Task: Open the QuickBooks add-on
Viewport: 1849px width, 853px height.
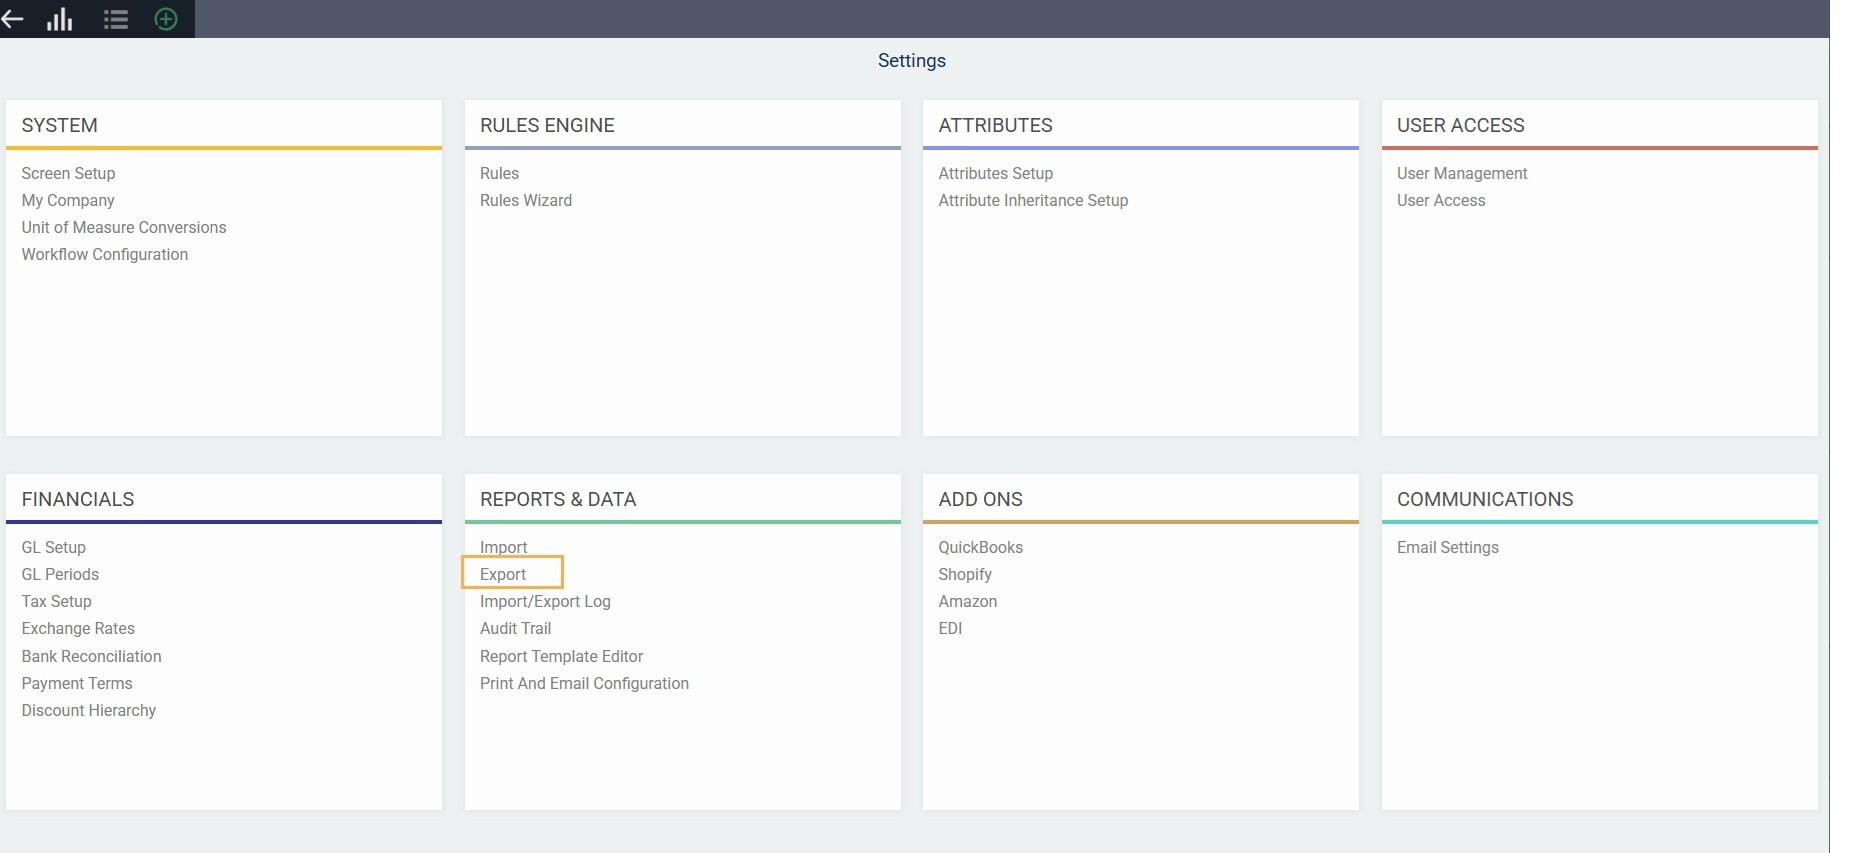Action: (980, 547)
